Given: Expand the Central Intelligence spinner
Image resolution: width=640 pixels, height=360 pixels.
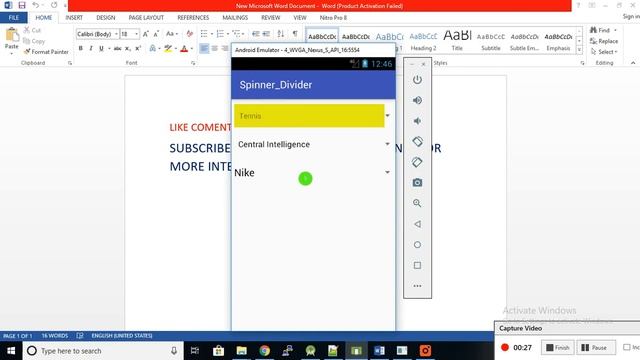Looking at the screenshot, I should pyautogui.click(x=387, y=144).
